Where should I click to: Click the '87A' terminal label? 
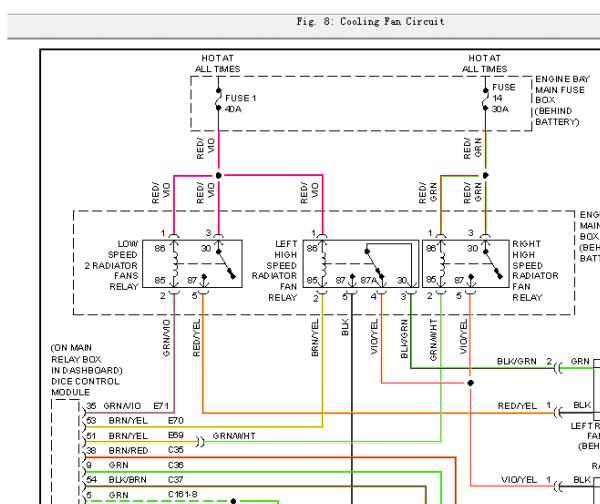click(368, 281)
